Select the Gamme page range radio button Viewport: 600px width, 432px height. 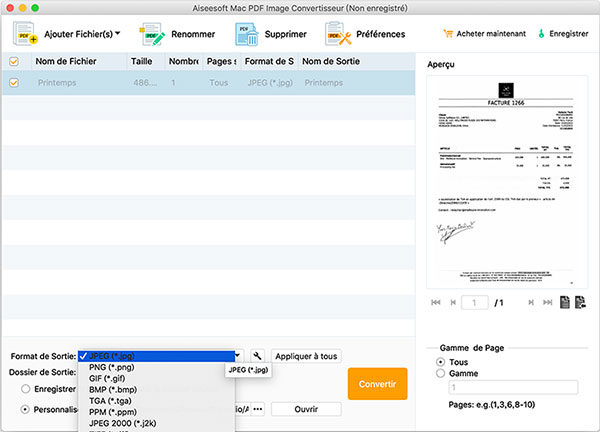(x=441, y=373)
